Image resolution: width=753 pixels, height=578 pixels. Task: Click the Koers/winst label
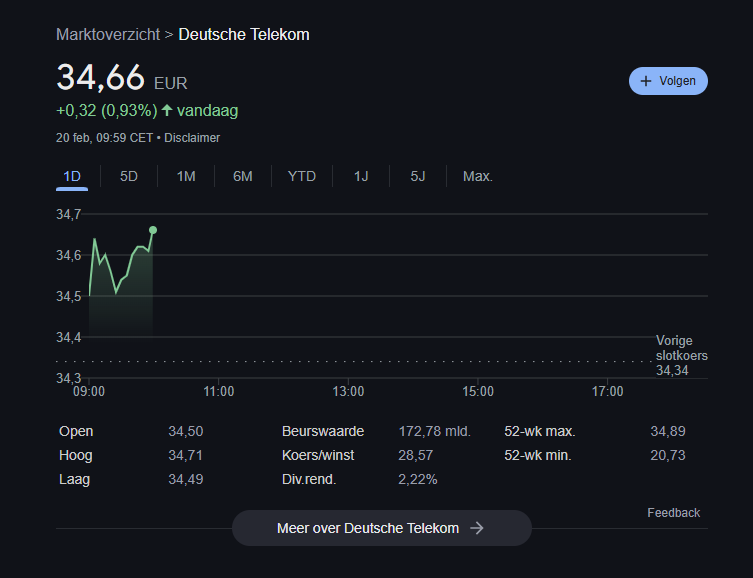tap(318, 456)
